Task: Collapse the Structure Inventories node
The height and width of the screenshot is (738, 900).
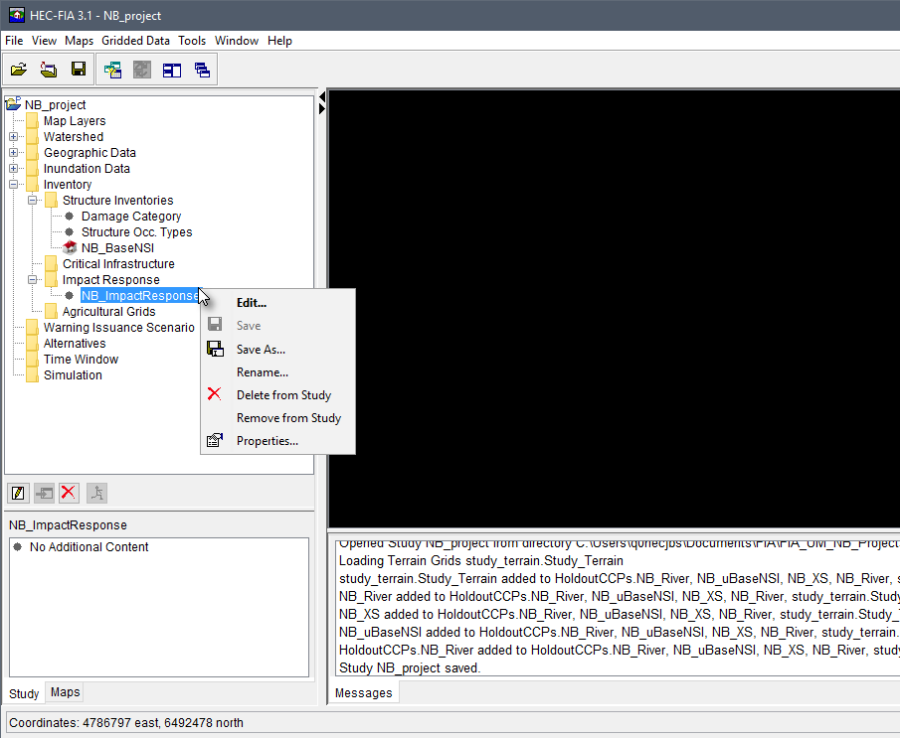Action: pyautogui.click(x=33, y=201)
